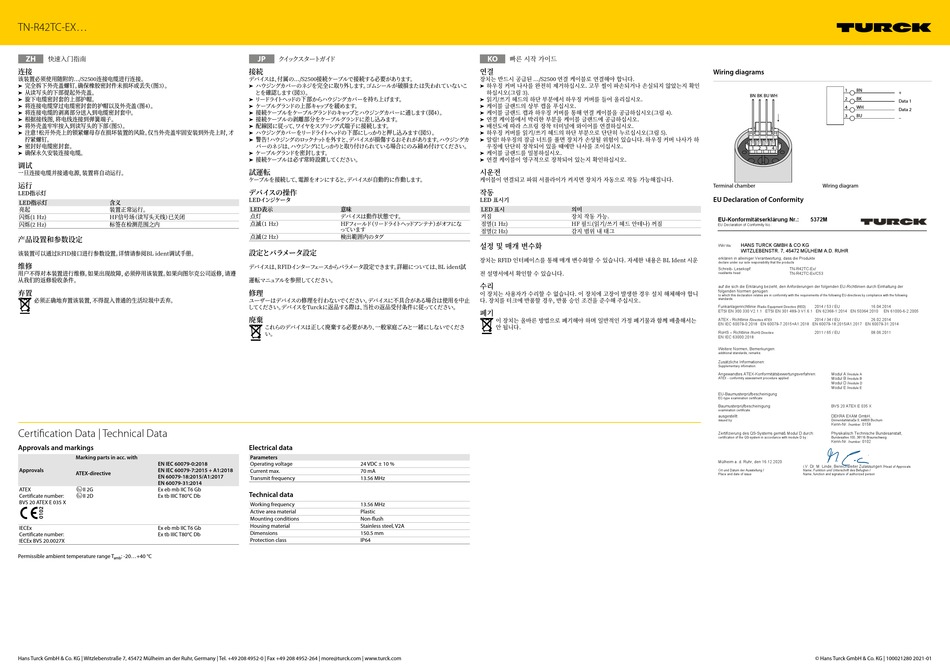Click the terminal chamber illustration
The height and width of the screenshot is (672, 950).
762,138
